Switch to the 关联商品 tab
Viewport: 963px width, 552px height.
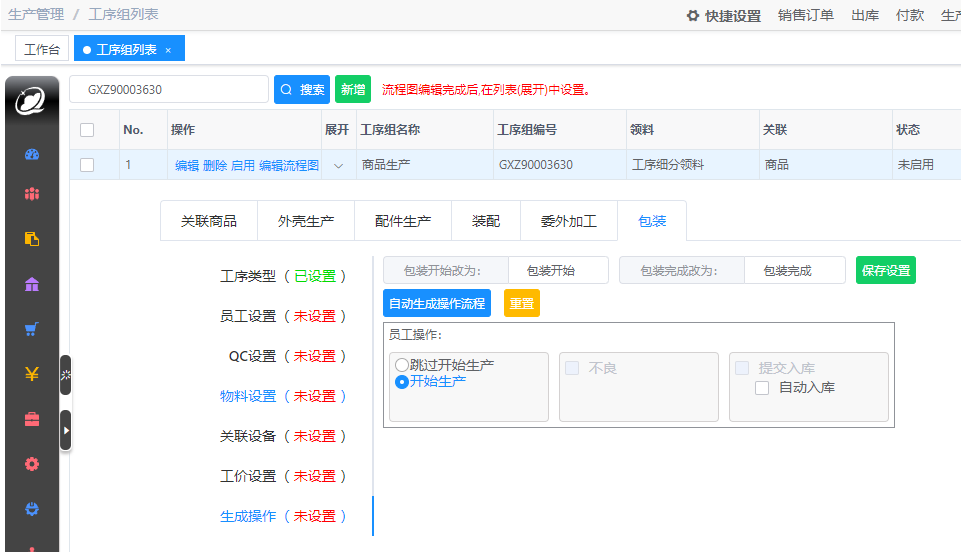pyautogui.click(x=209, y=221)
